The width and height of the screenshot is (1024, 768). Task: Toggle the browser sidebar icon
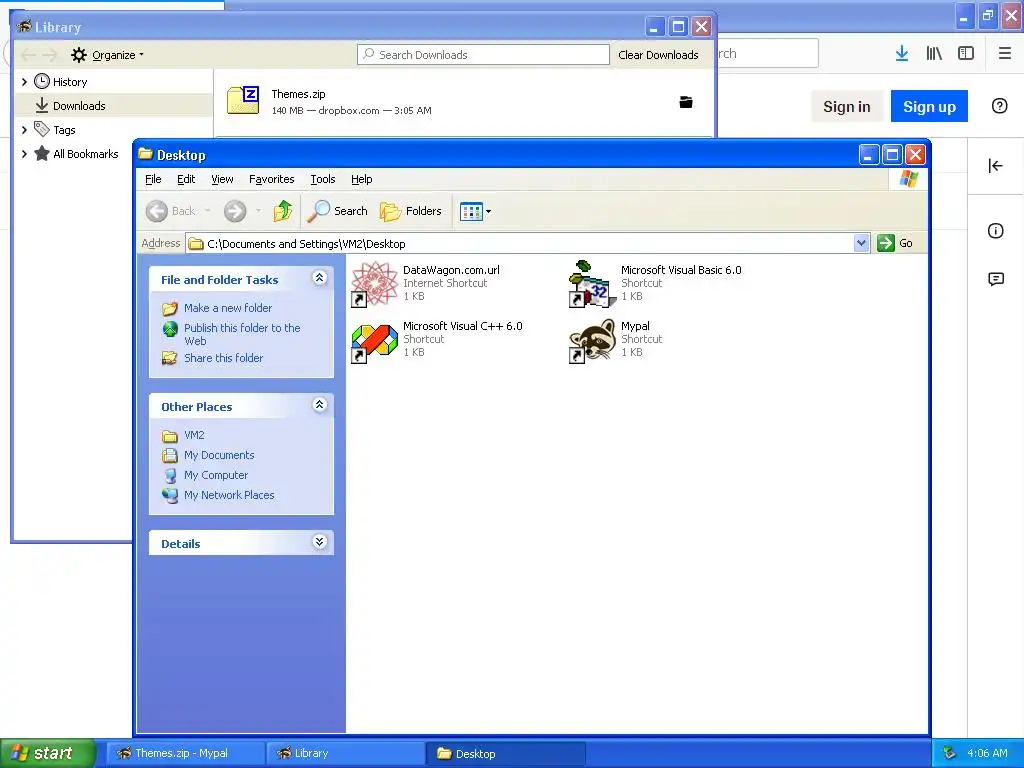[966, 54]
